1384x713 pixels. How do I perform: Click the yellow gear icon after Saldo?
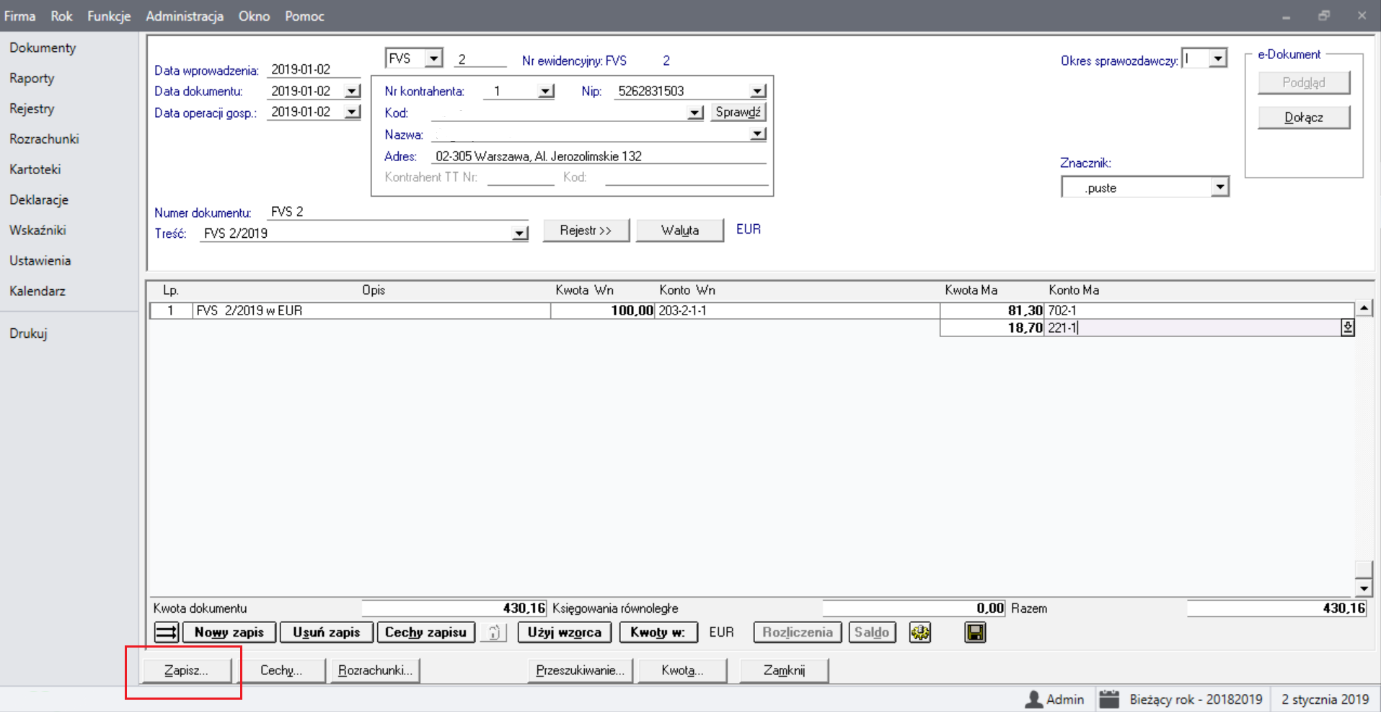(920, 633)
